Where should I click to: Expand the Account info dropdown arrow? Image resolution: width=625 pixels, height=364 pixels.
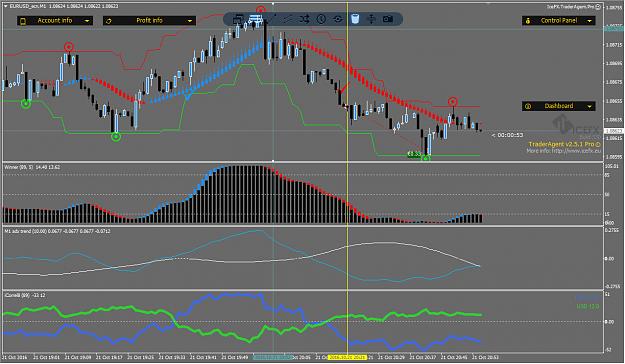coord(87,21)
